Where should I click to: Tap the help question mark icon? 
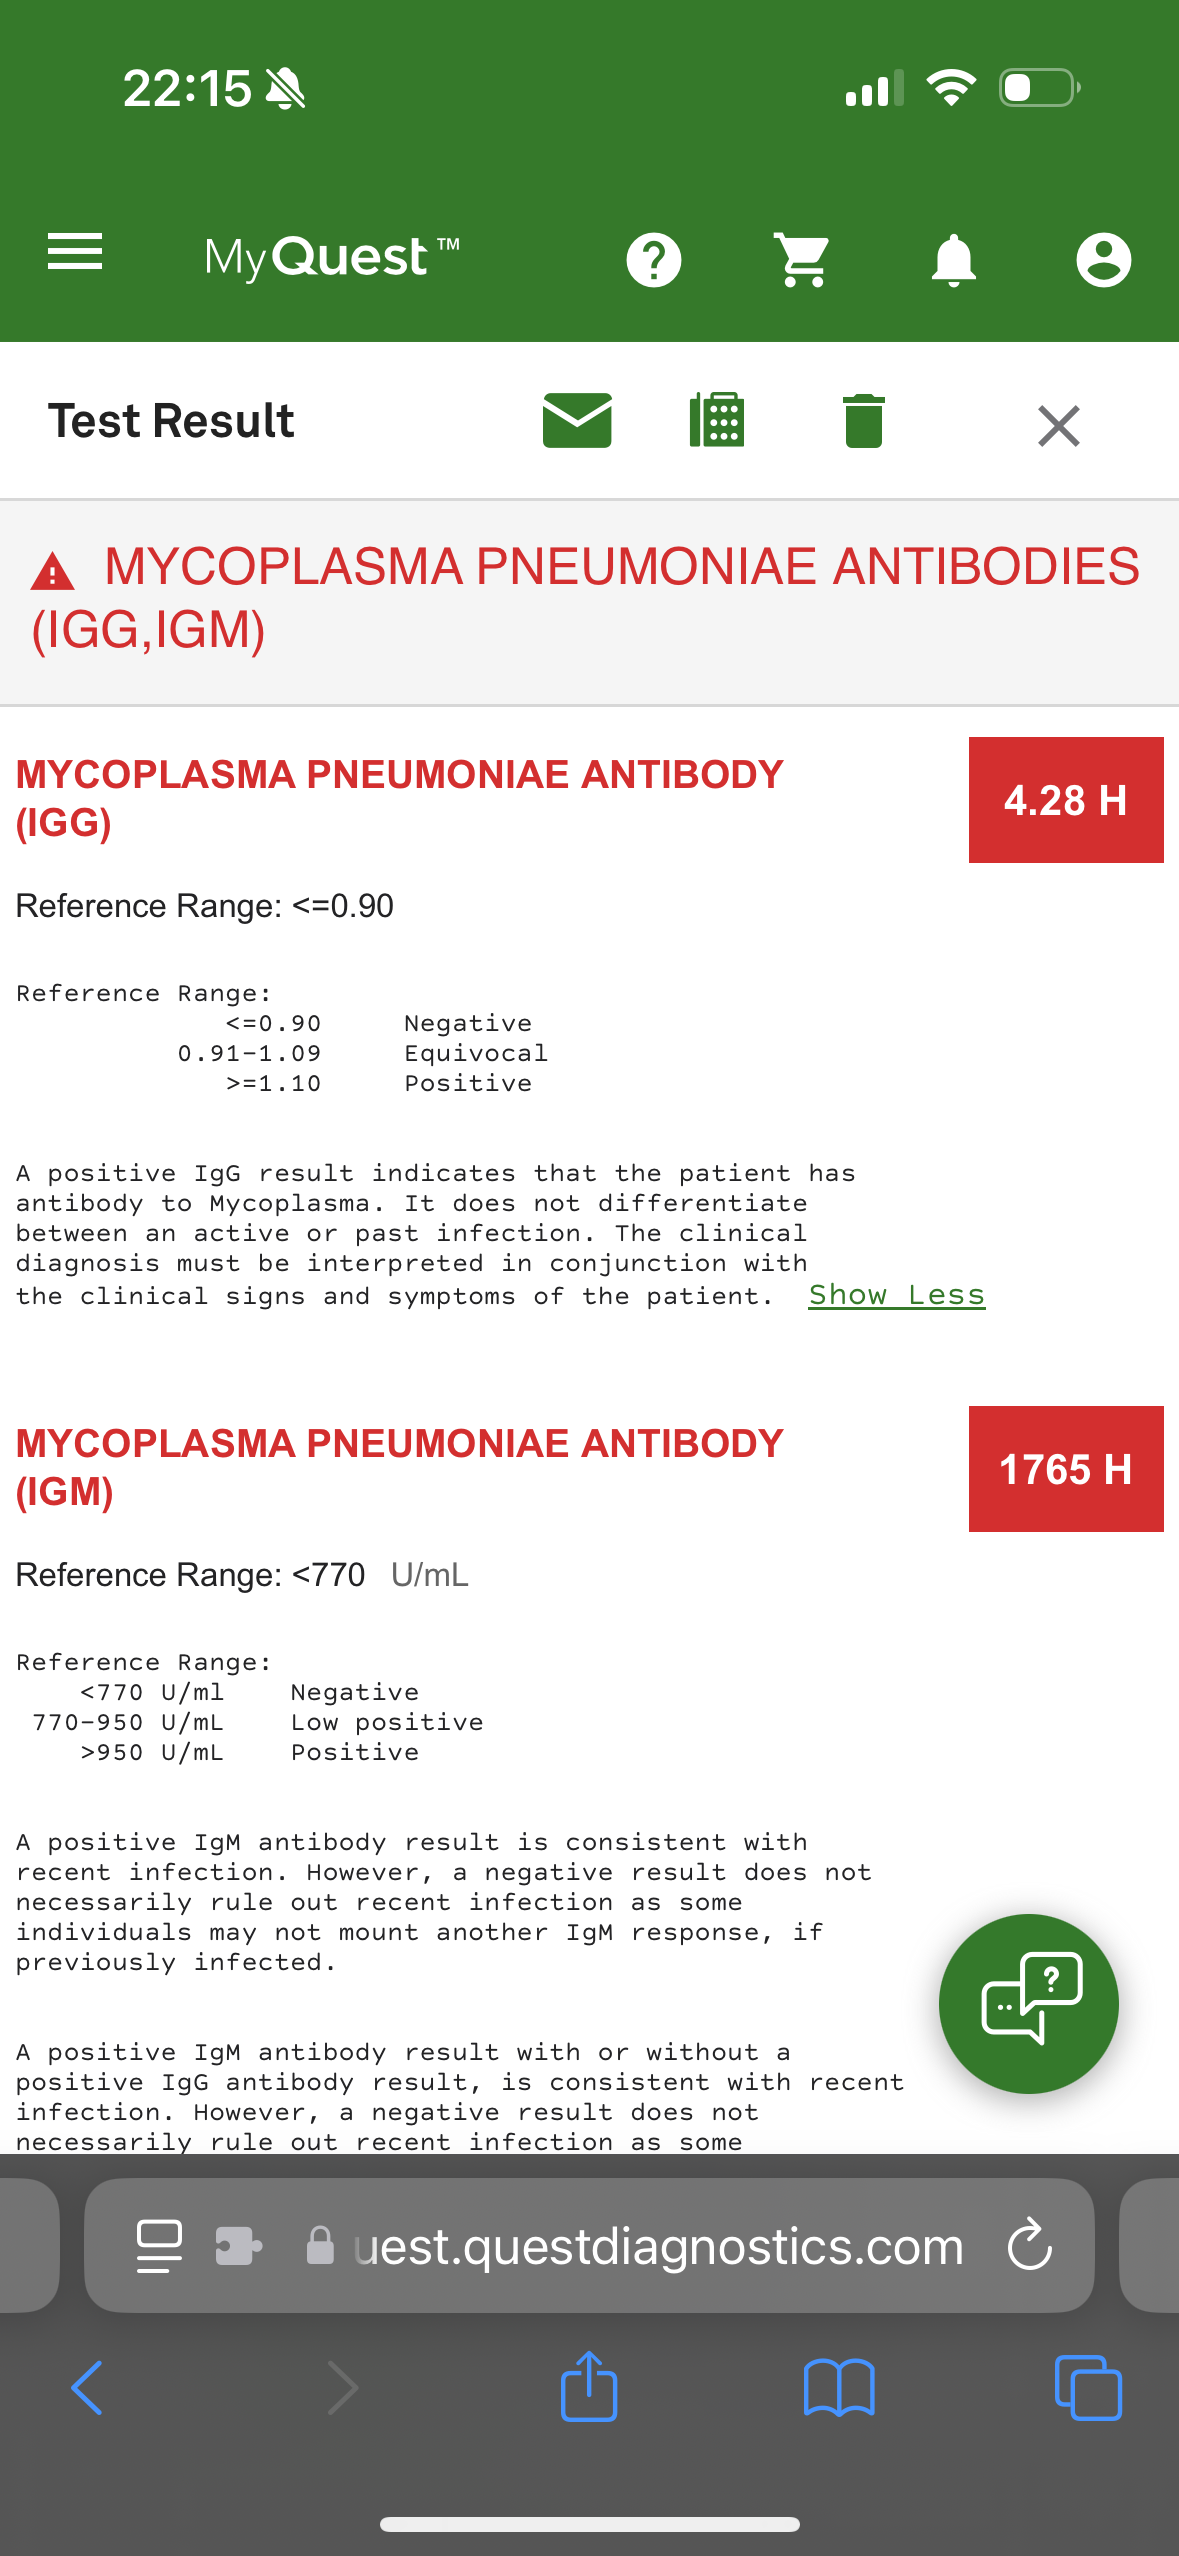point(654,260)
